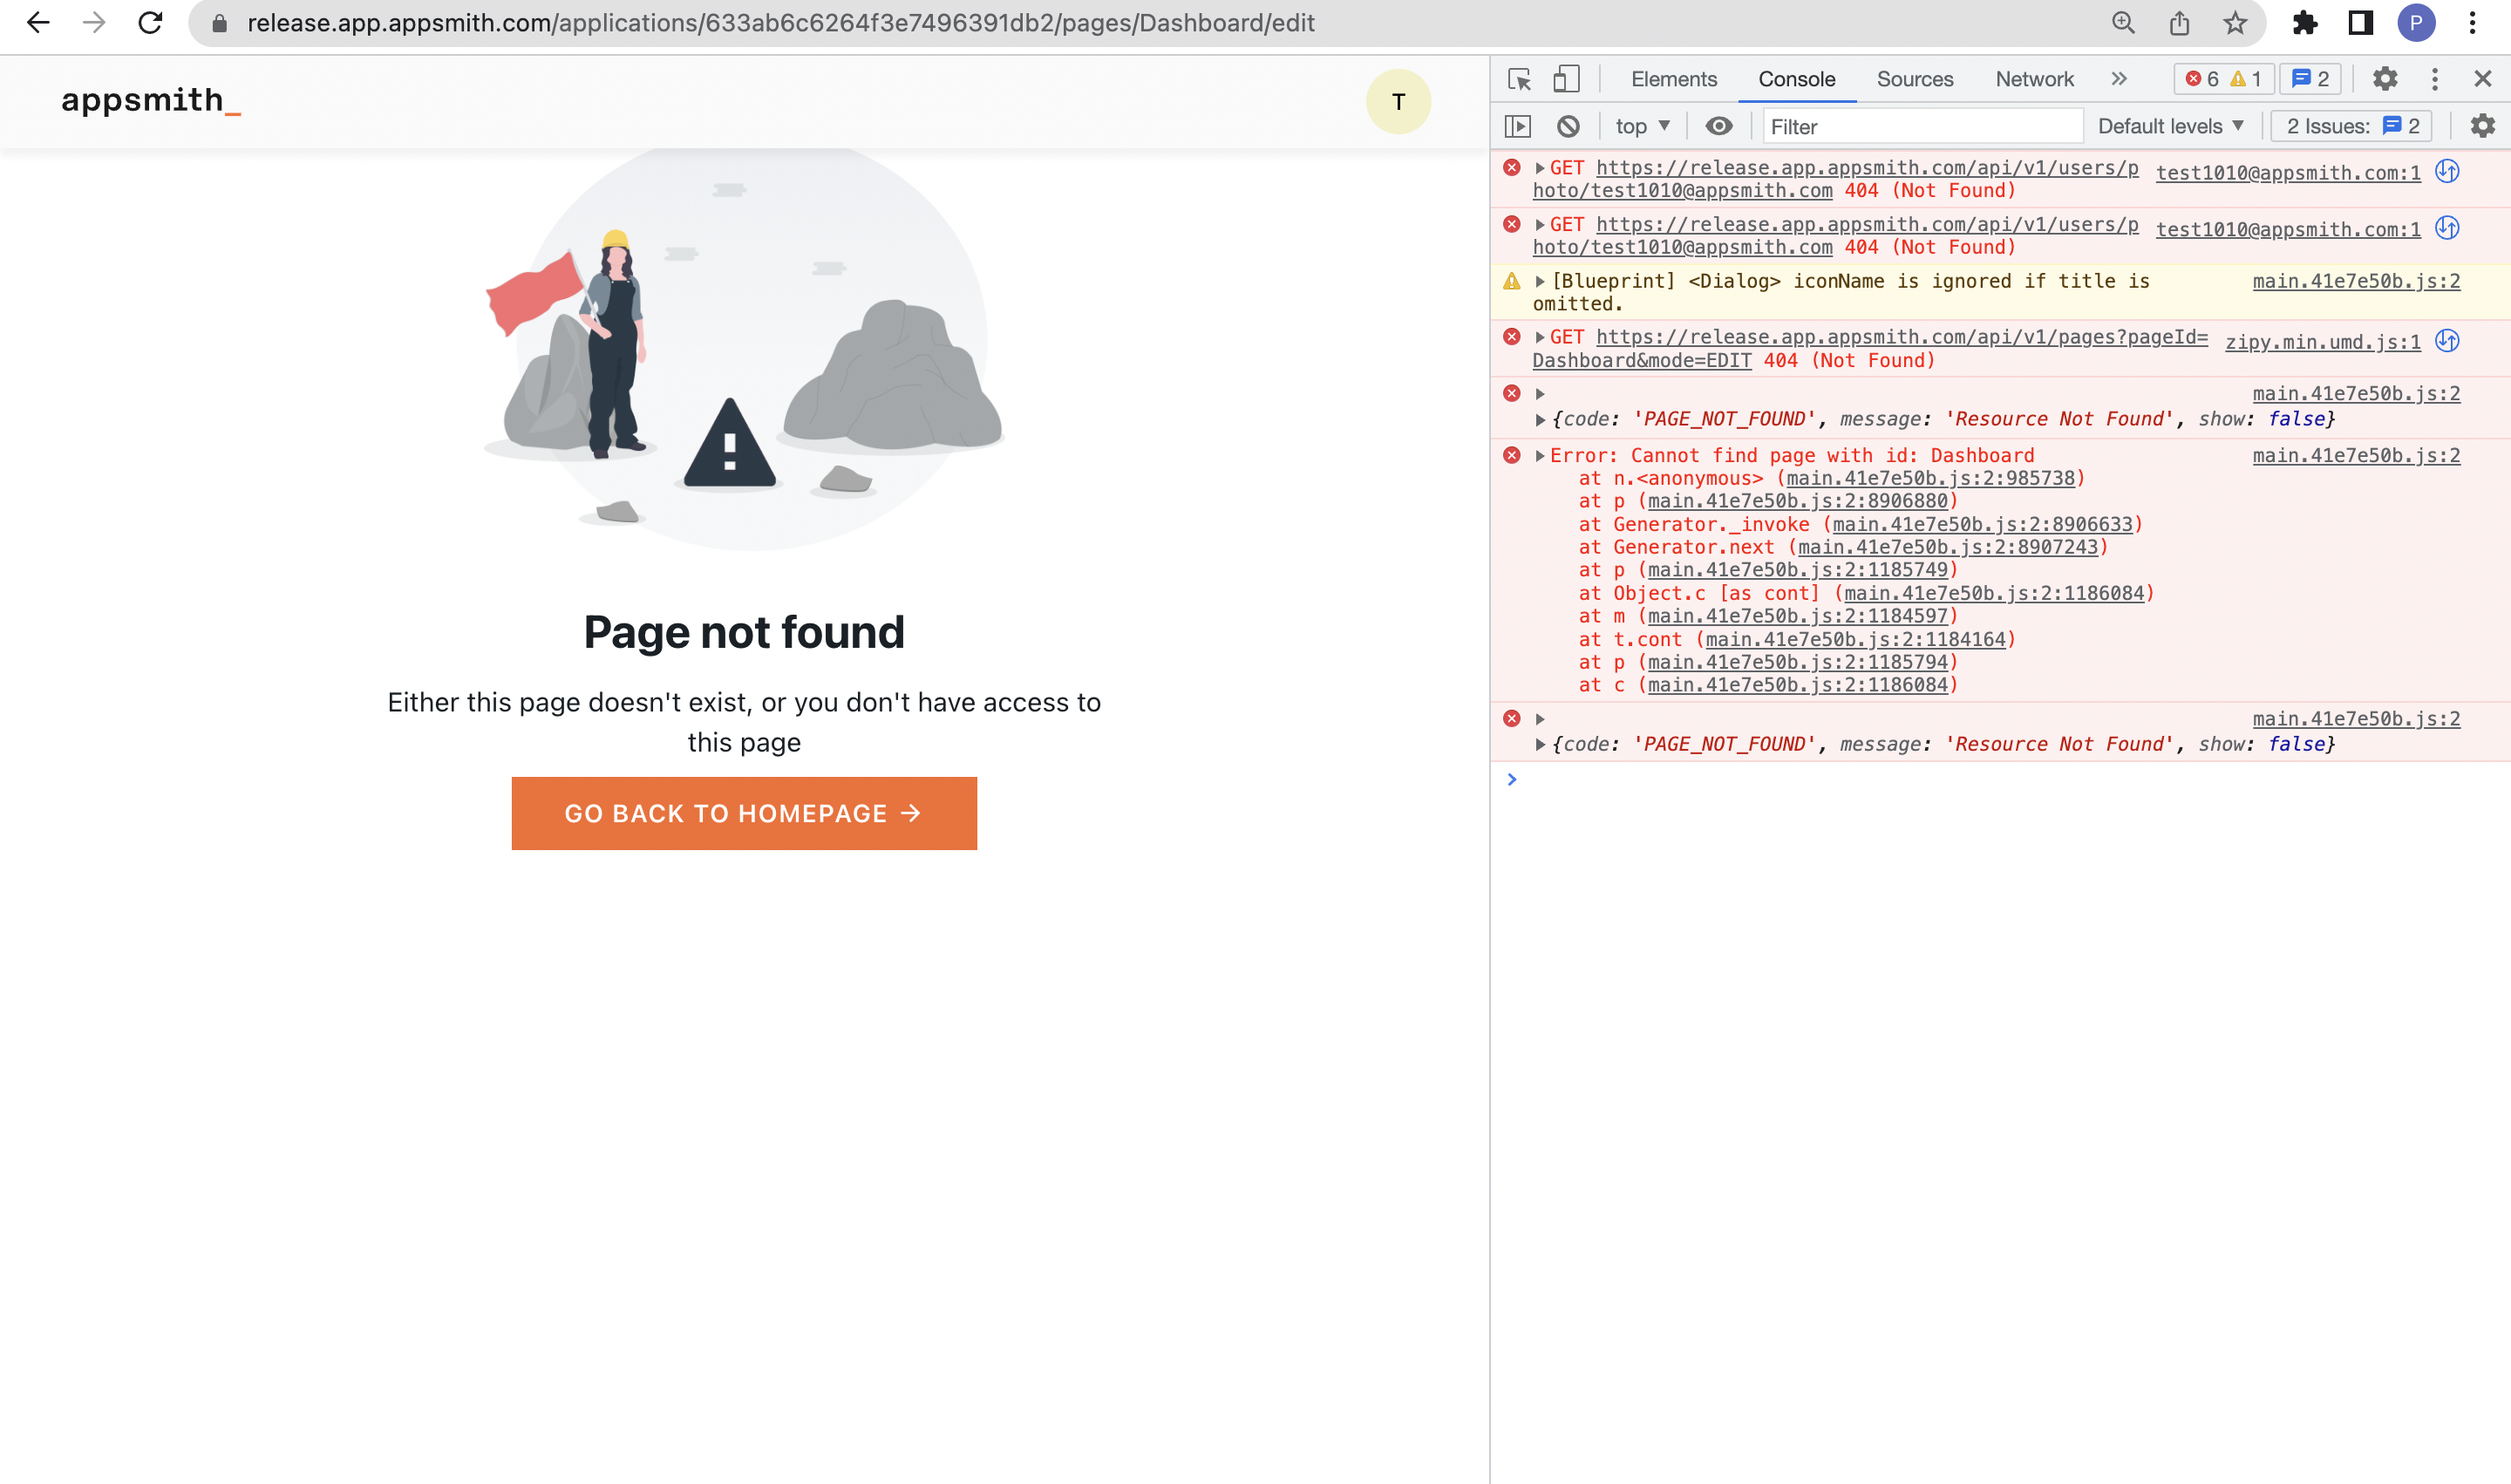Image resolution: width=2511 pixels, height=1484 pixels.
Task: Toggle the console sidebar activation panel
Action: (x=1520, y=126)
